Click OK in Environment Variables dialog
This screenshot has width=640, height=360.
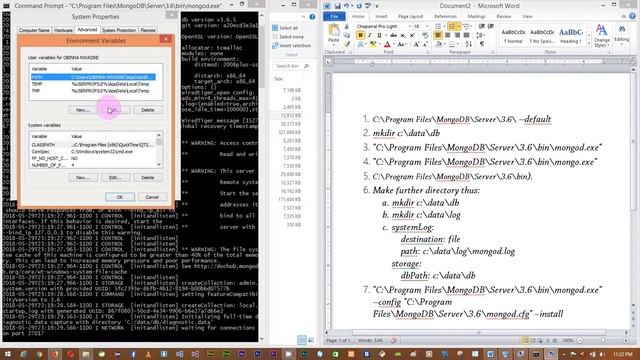(x=120, y=197)
